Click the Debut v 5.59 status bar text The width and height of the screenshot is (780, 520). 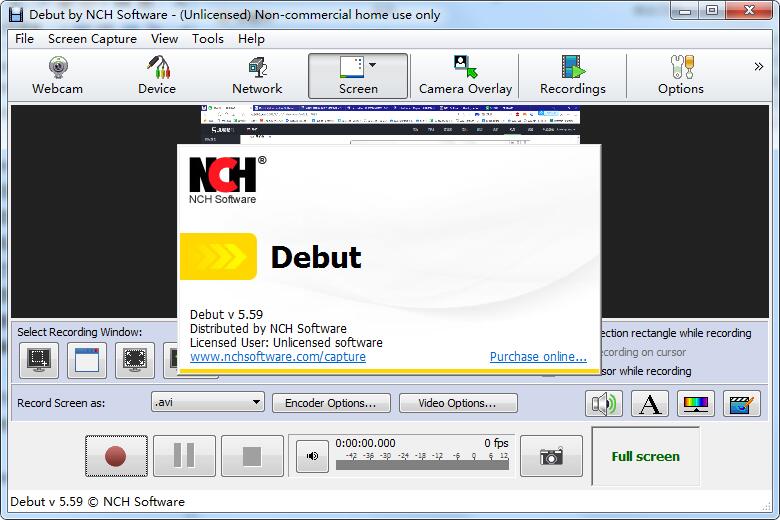pyautogui.click(x=98, y=502)
